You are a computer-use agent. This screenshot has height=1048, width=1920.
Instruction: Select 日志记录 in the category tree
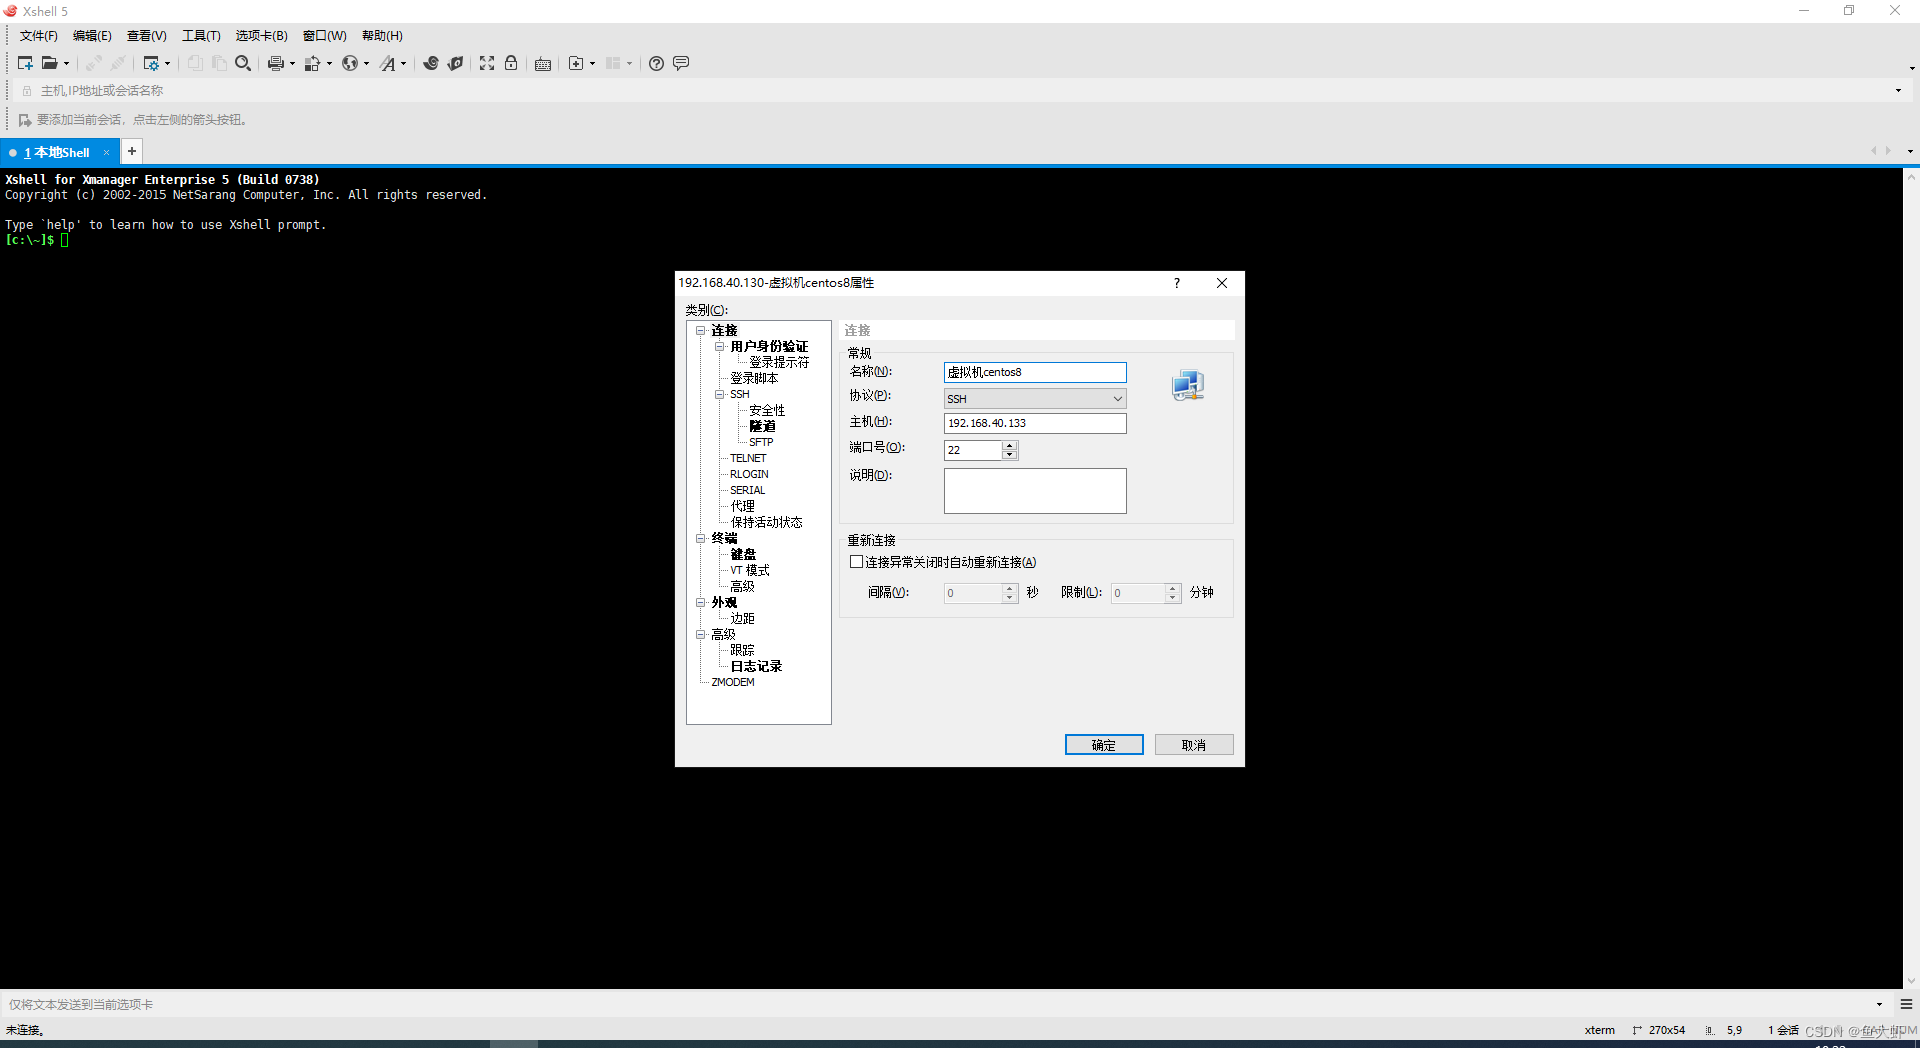pyautogui.click(x=756, y=666)
